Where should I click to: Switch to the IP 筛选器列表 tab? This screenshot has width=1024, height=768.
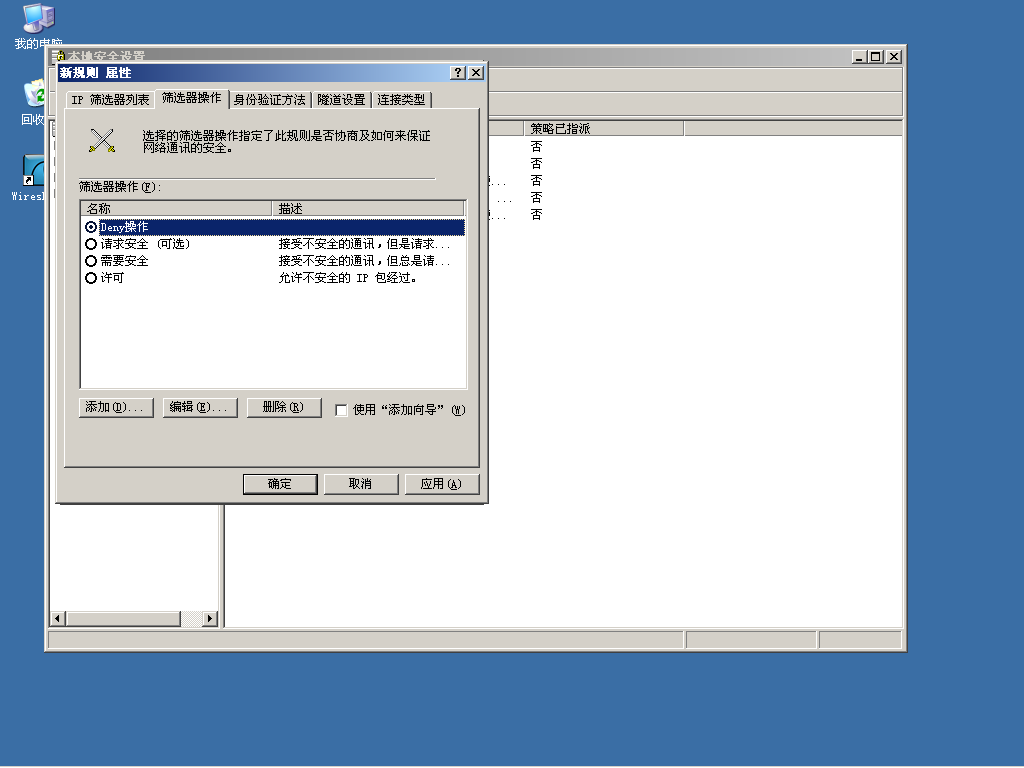pyautogui.click(x=110, y=100)
